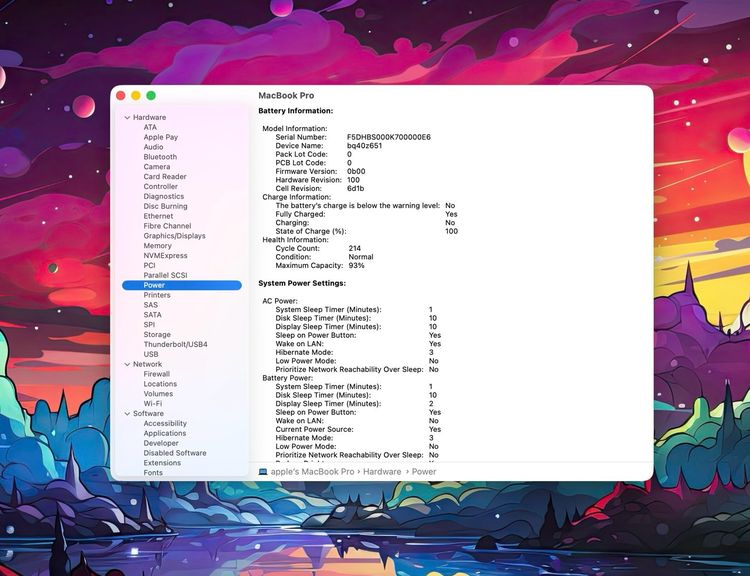This screenshot has width=750, height=576.
Task: Click the Hardware Revision value 100
Action: [x=353, y=180]
